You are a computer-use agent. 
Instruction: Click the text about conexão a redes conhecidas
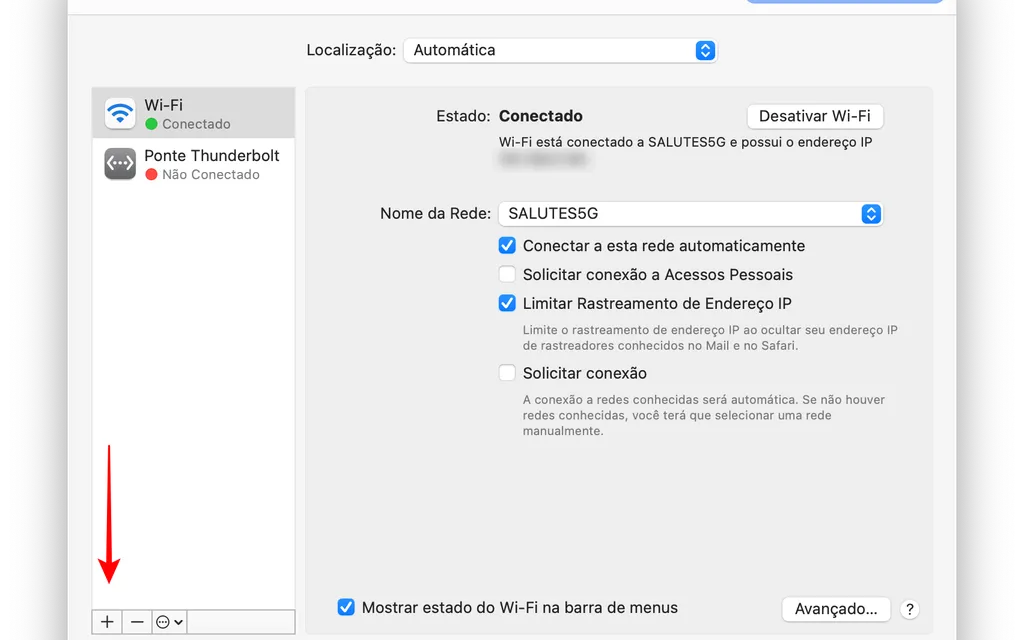coord(703,415)
